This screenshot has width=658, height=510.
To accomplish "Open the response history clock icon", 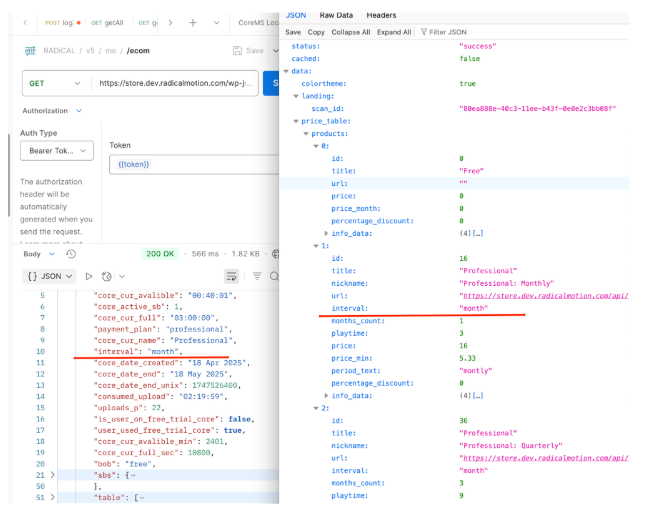I will 71,254.
